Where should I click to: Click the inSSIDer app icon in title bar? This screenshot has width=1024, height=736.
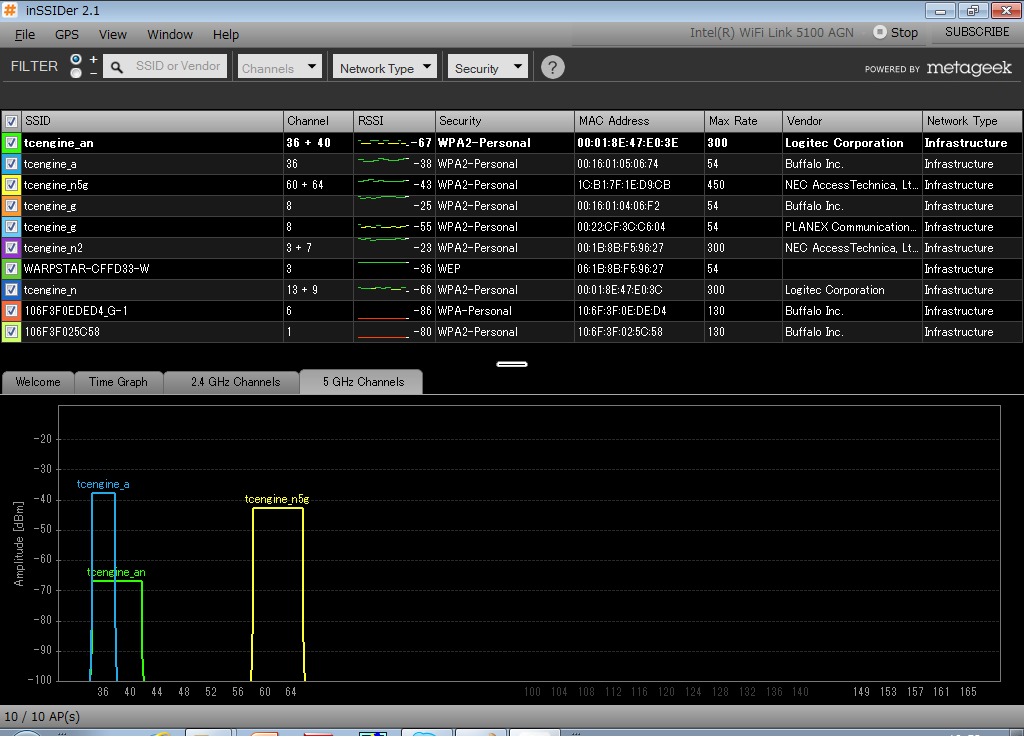[9, 10]
